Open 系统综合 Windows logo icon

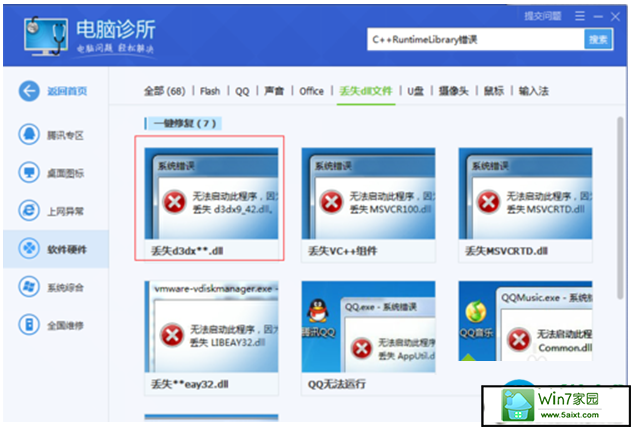tap(29, 287)
